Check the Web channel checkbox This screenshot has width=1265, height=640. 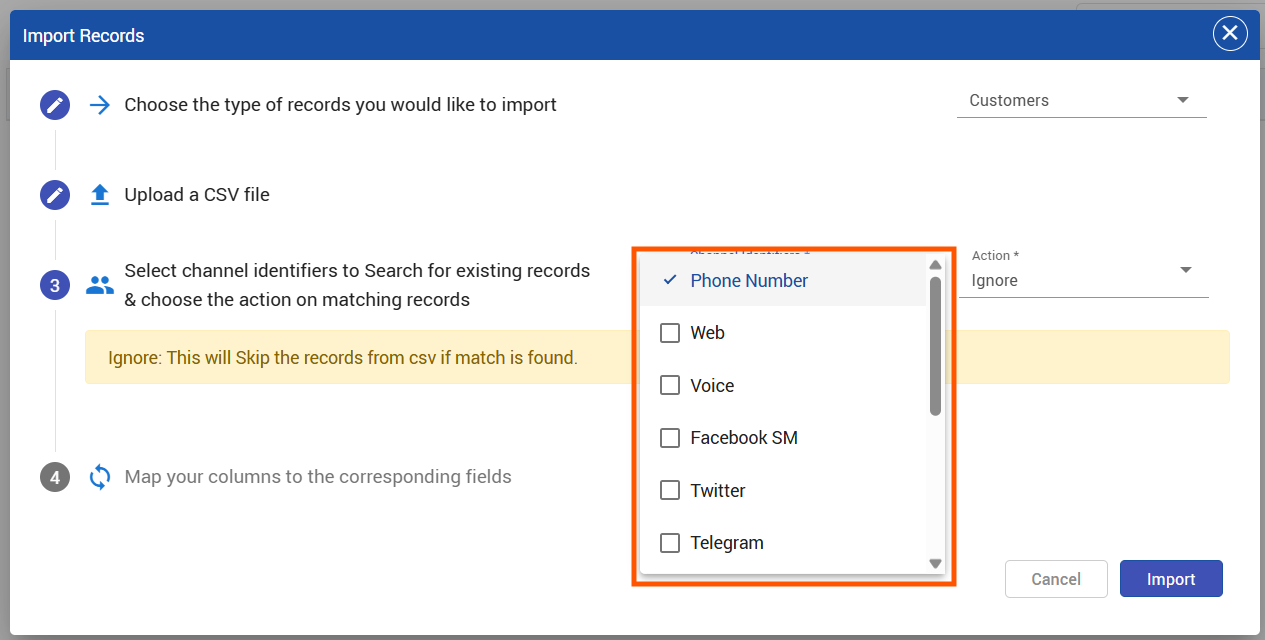point(670,333)
